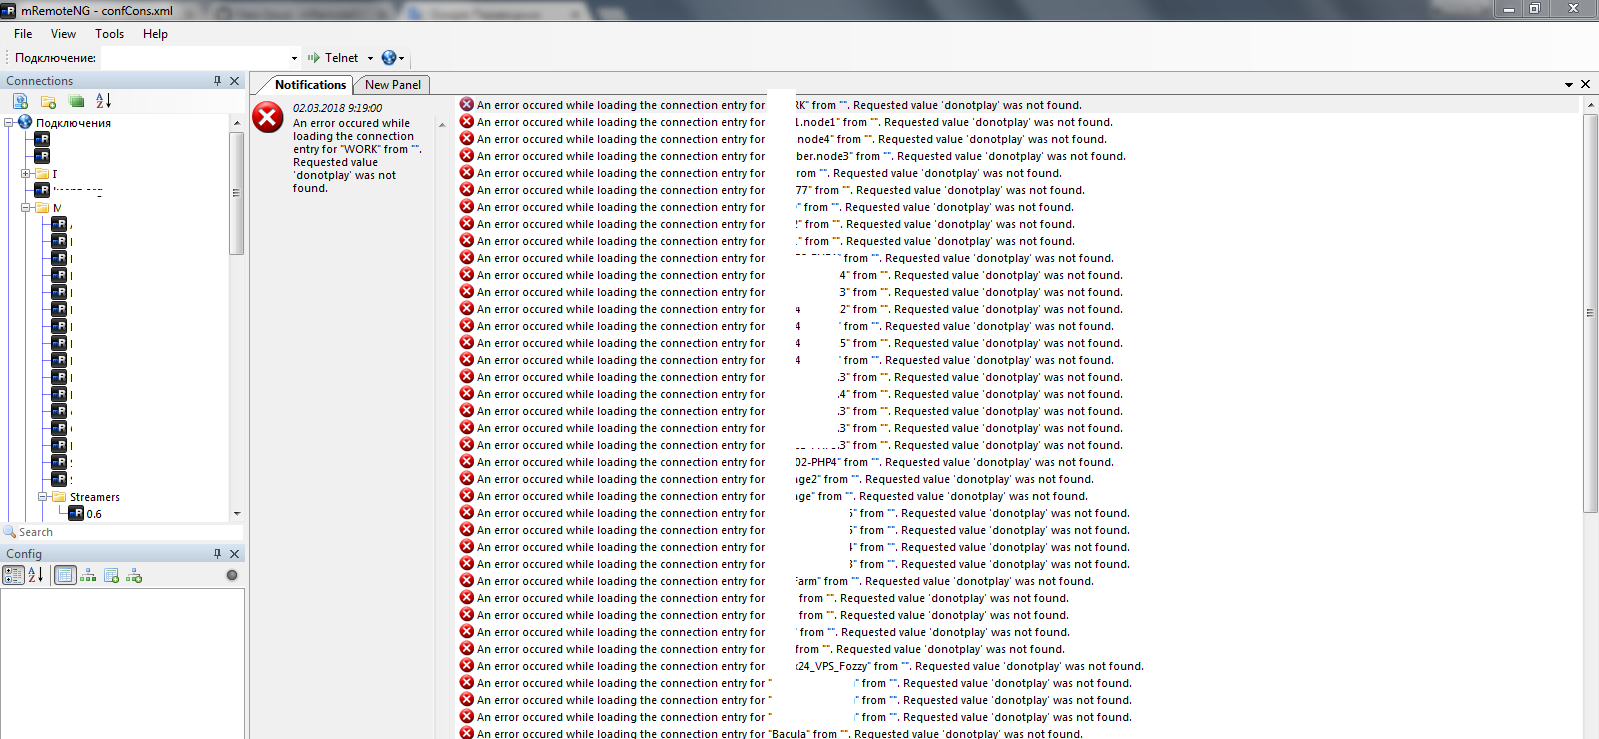This screenshot has width=1599, height=739.
Task: Switch to the Notifications tab
Action: pos(310,85)
